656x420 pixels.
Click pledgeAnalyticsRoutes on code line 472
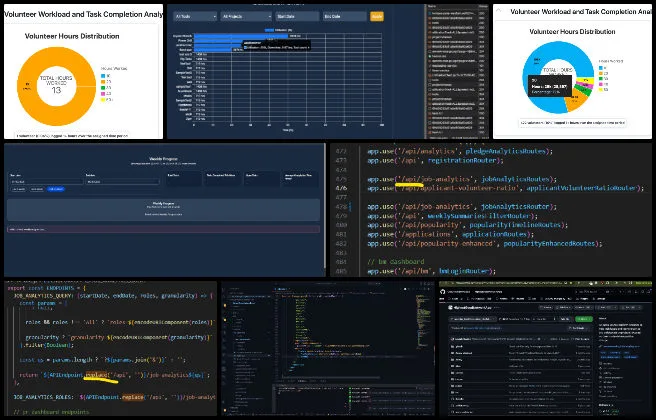(x=505, y=151)
